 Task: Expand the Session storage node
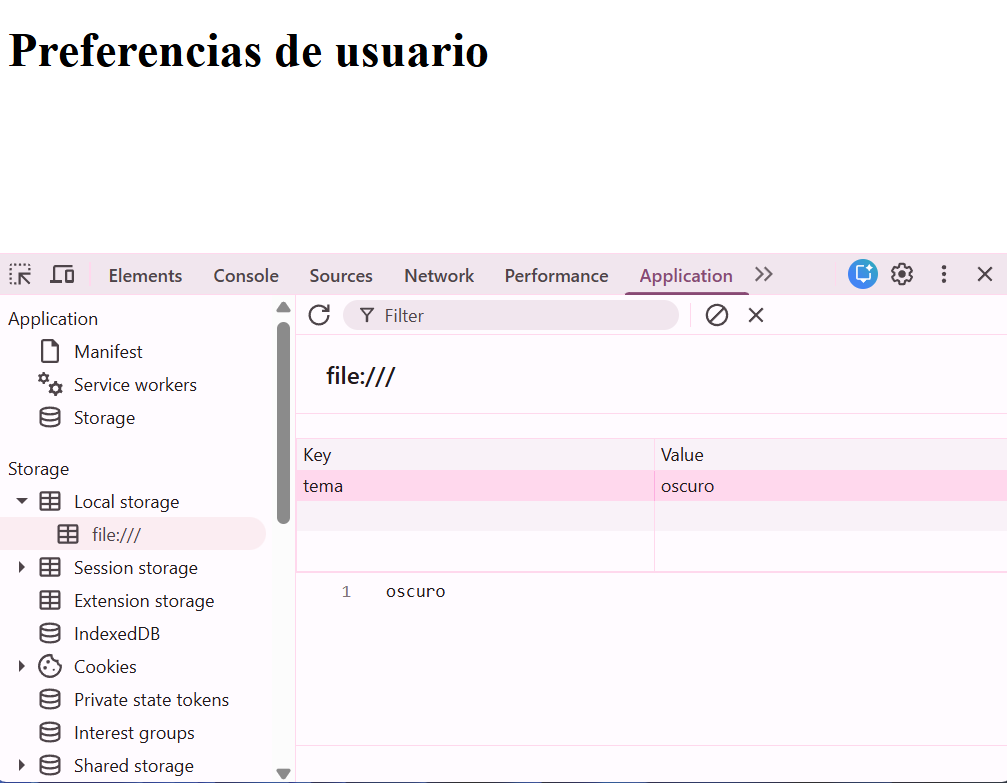(22, 567)
